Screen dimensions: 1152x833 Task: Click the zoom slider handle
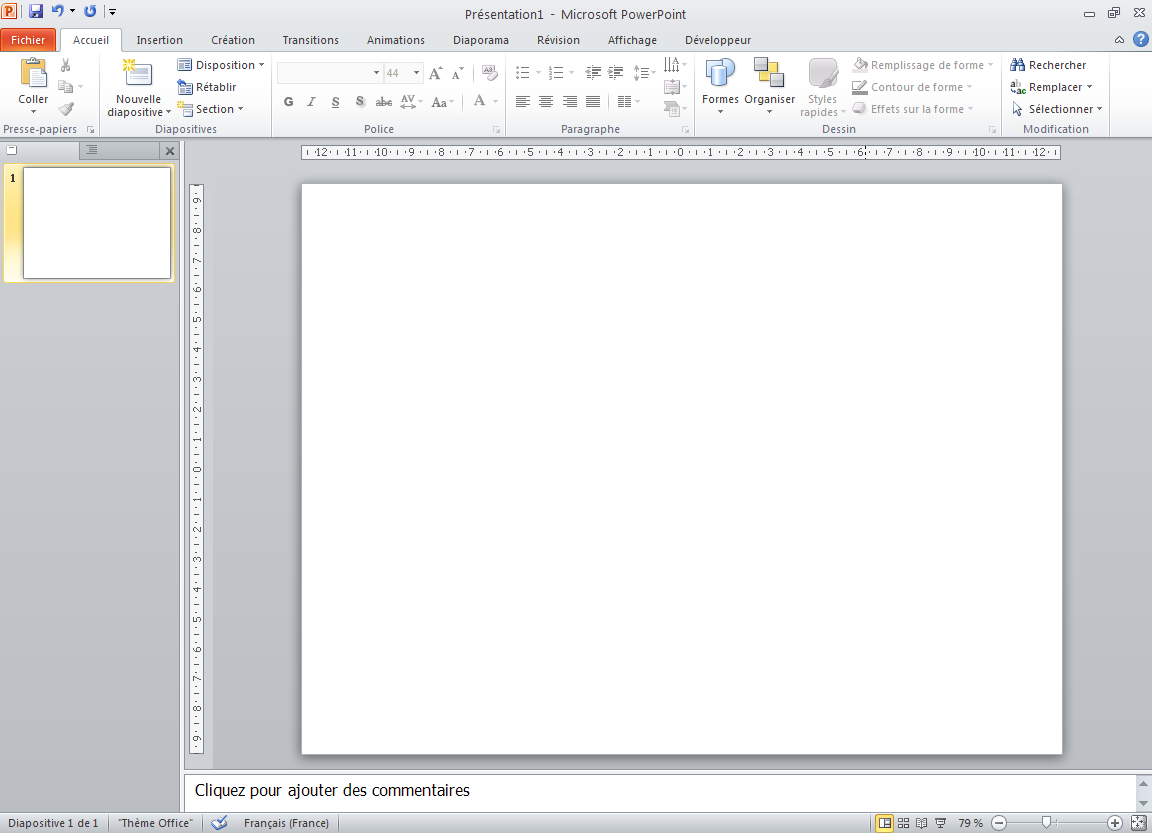point(1046,822)
